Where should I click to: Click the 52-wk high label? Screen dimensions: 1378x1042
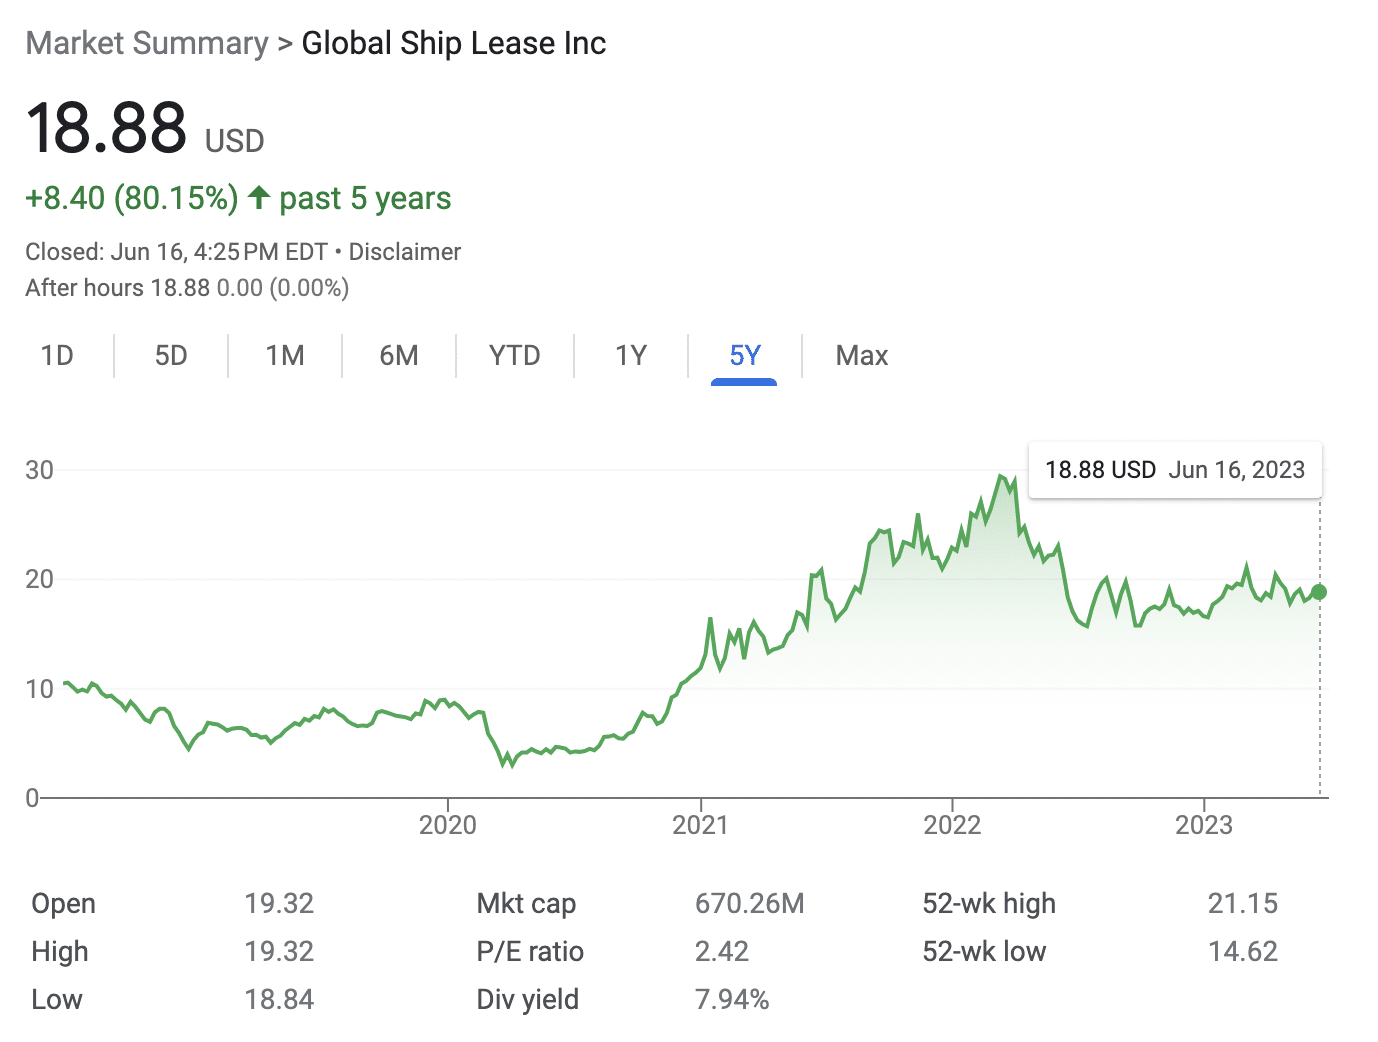tap(989, 904)
